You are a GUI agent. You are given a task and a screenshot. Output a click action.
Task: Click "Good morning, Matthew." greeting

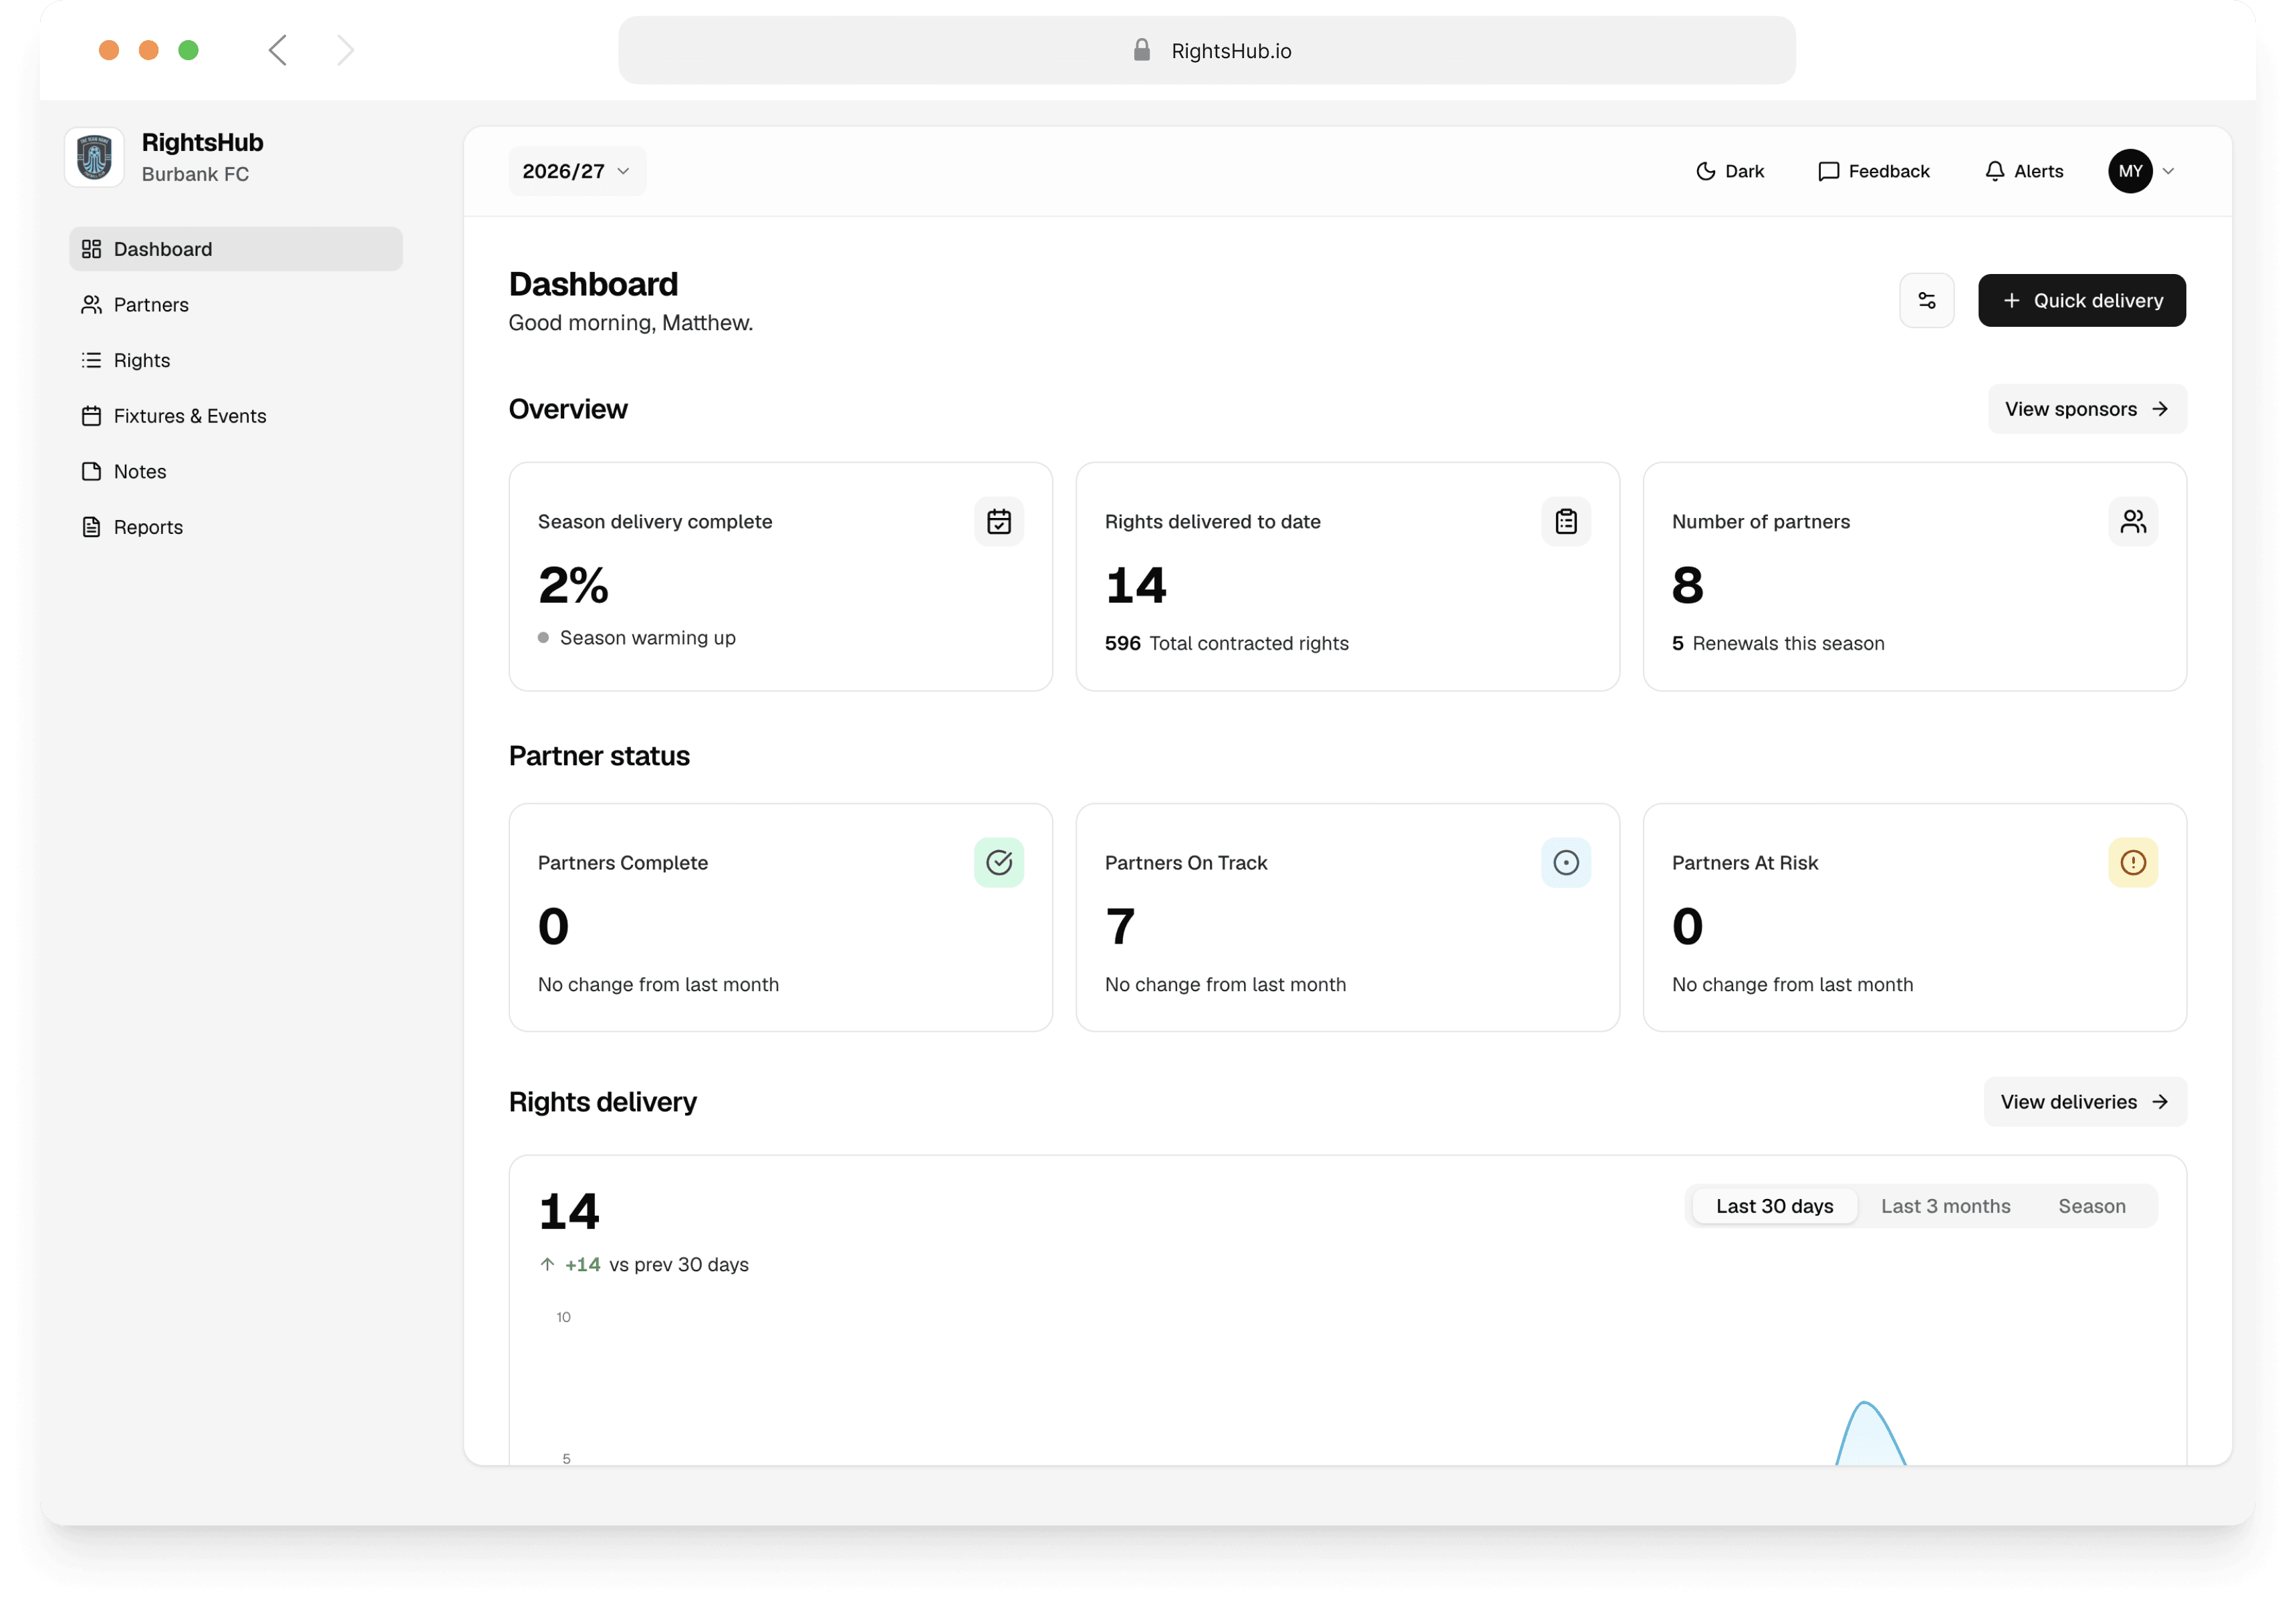tap(630, 322)
